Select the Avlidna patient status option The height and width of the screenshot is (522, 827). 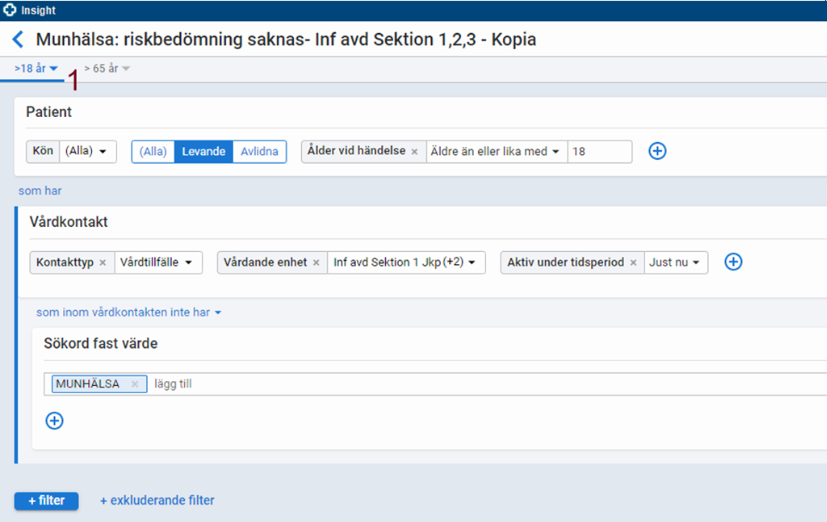(x=259, y=151)
